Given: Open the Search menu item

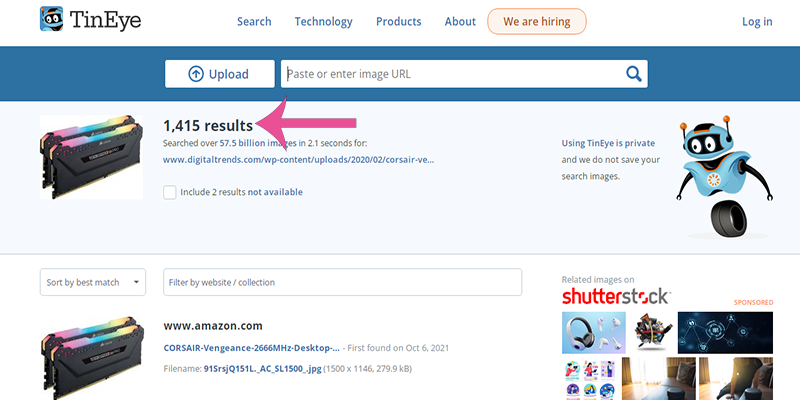Looking at the screenshot, I should (254, 22).
